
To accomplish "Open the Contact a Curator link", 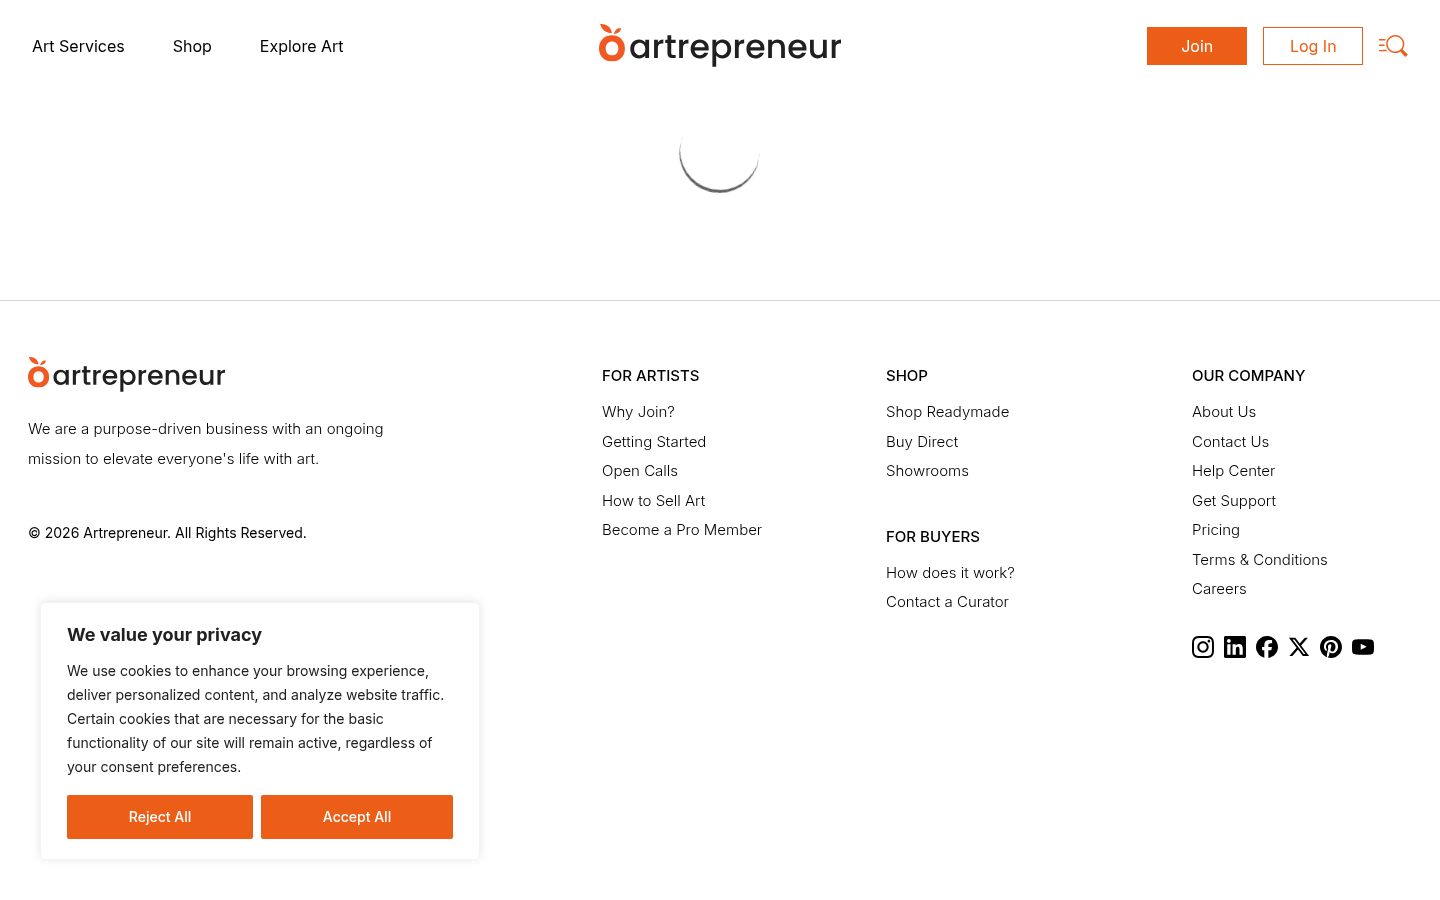I will tap(947, 602).
